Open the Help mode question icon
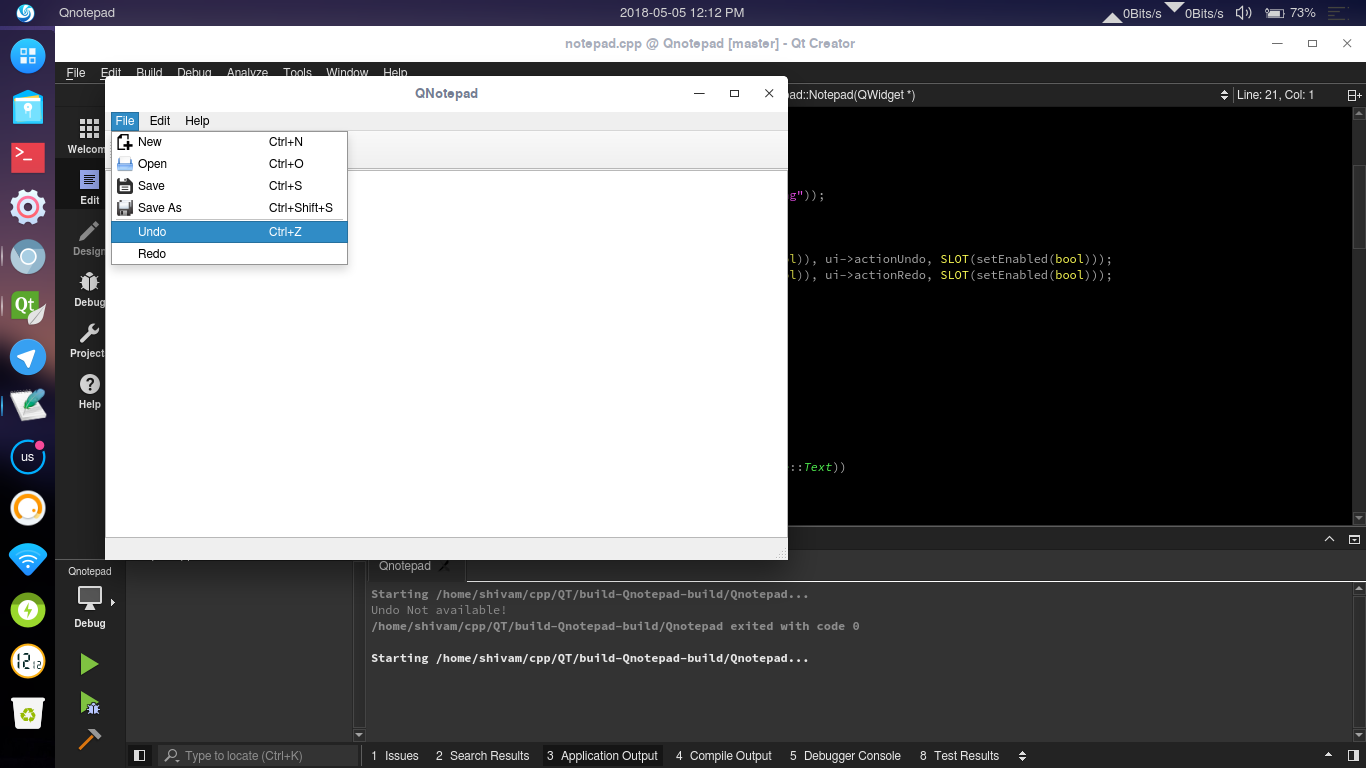 click(89, 391)
